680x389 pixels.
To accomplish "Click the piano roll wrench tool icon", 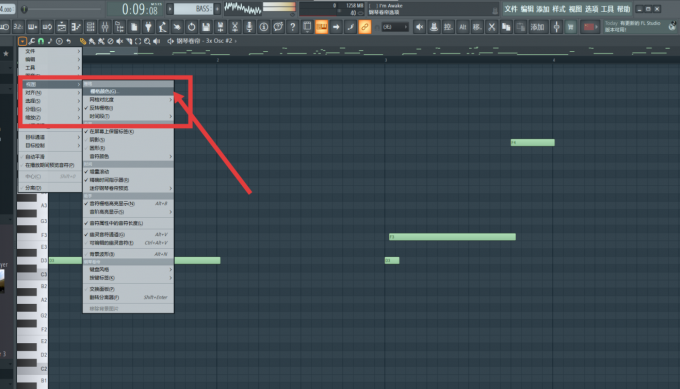I will point(32,41).
